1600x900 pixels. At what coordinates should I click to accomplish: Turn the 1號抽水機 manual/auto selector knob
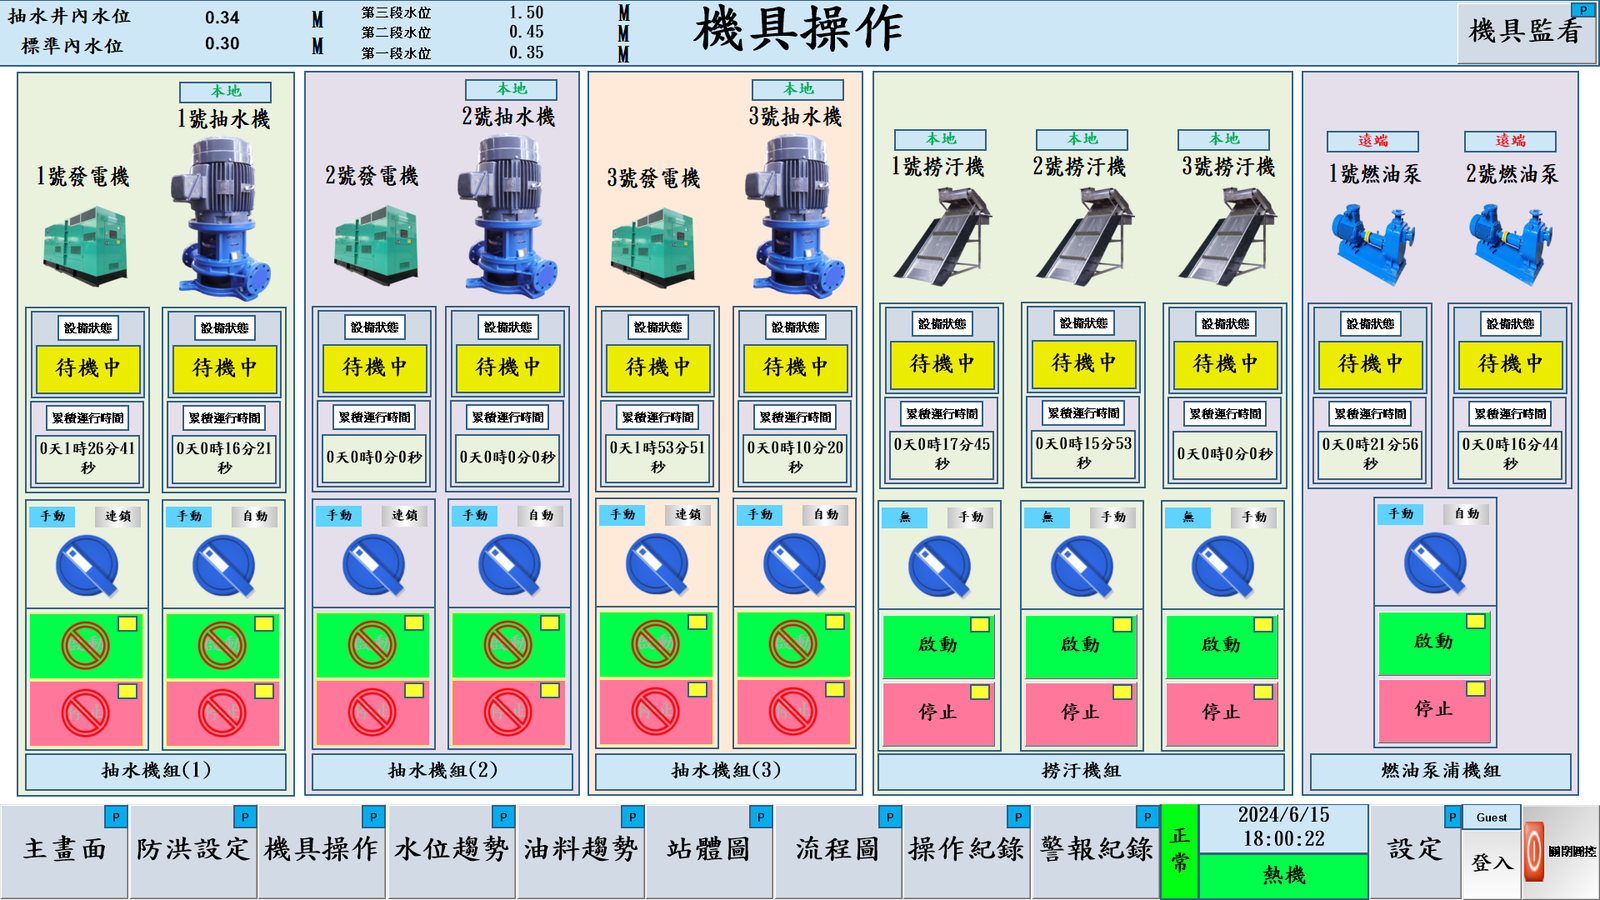[223, 565]
